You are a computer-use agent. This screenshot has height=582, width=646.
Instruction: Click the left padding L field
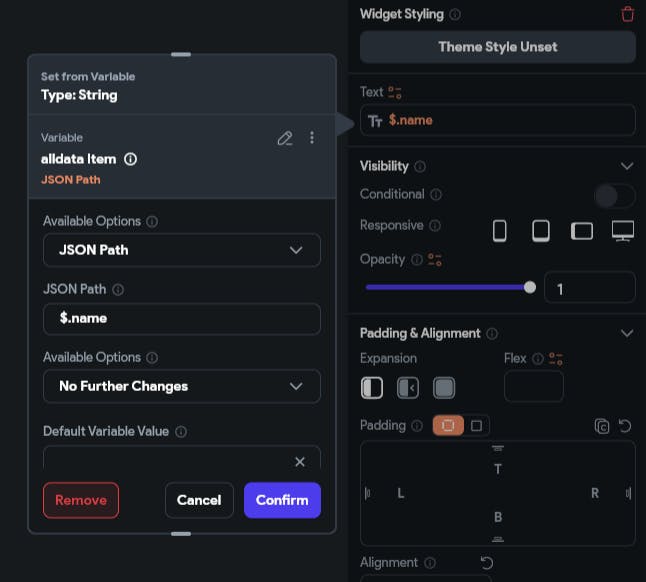pyautogui.click(x=400, y=493)
